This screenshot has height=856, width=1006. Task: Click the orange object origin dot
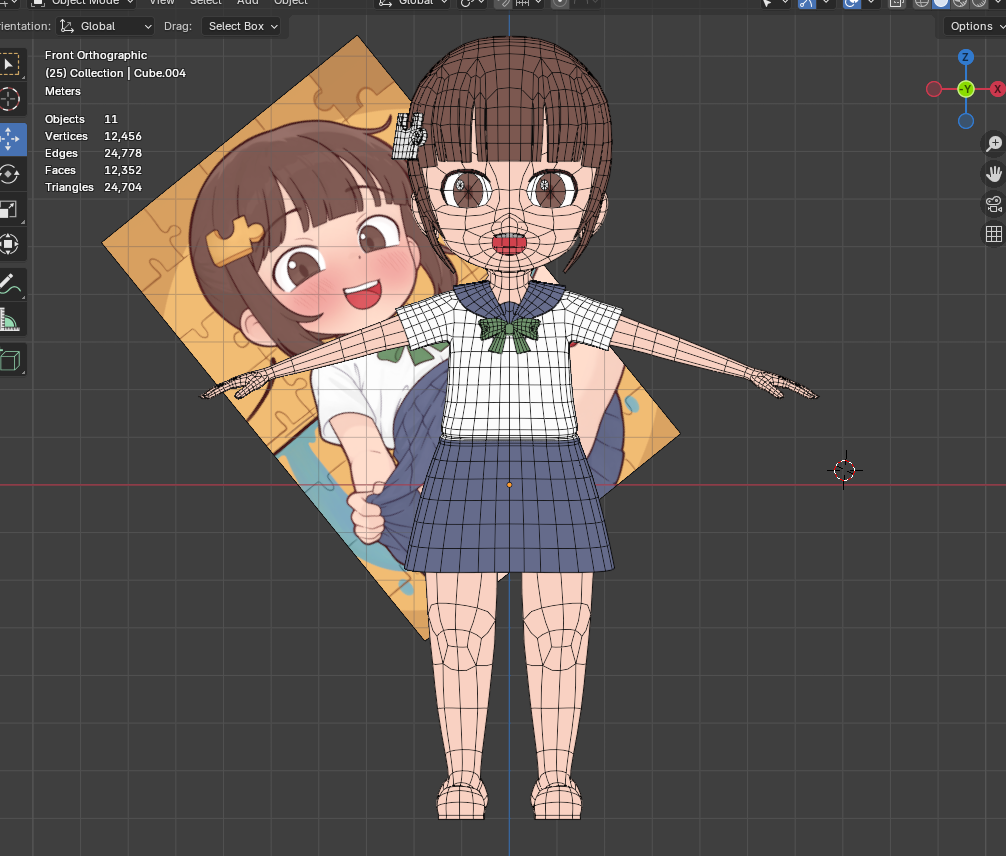click(509, 485)
